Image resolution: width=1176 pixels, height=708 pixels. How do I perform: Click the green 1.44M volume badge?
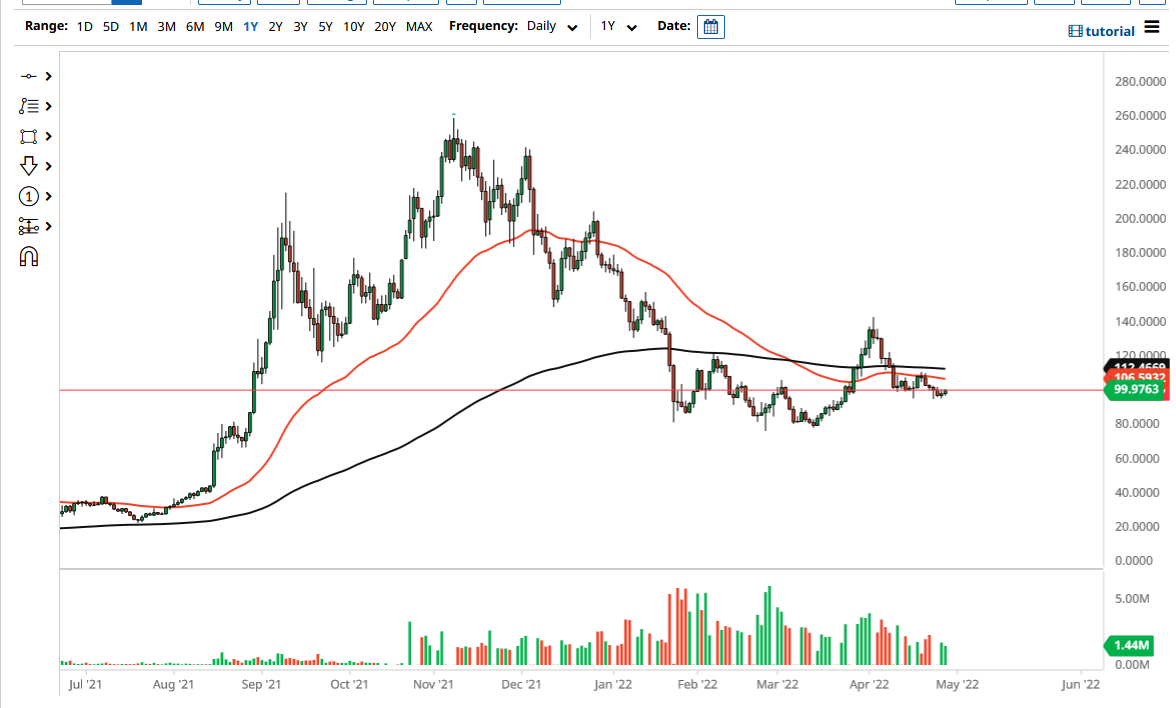pos(1133,647)
